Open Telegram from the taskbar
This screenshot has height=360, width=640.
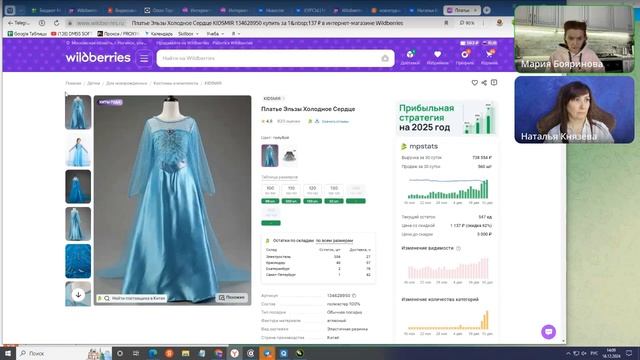267,353
